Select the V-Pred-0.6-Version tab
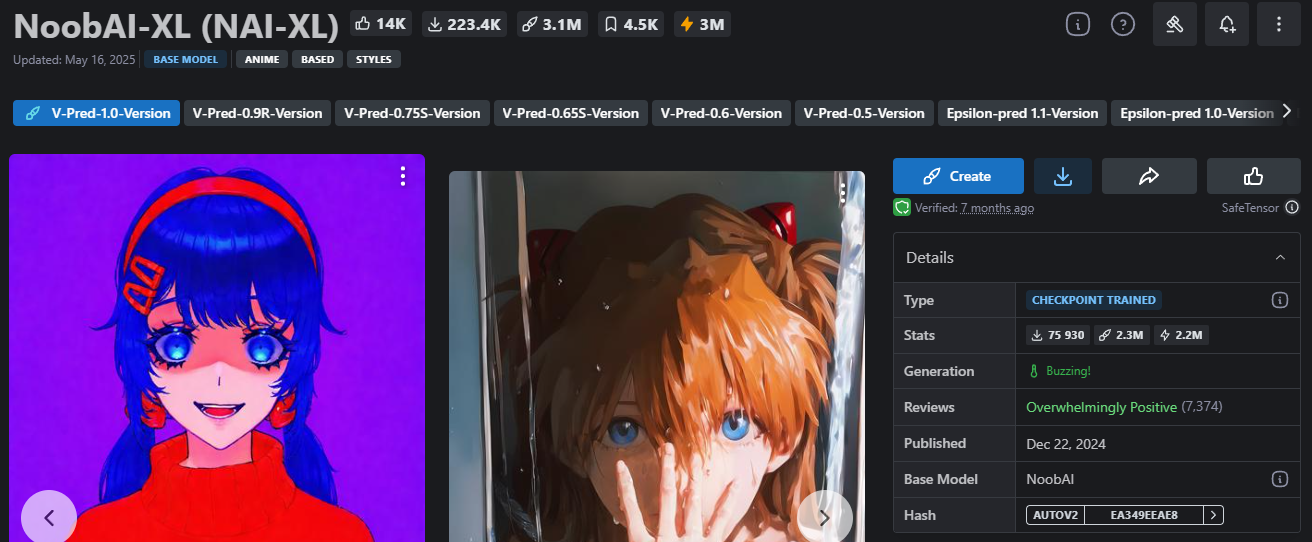The width and height of the screenshot is (1312, 542). click(722, 113)
